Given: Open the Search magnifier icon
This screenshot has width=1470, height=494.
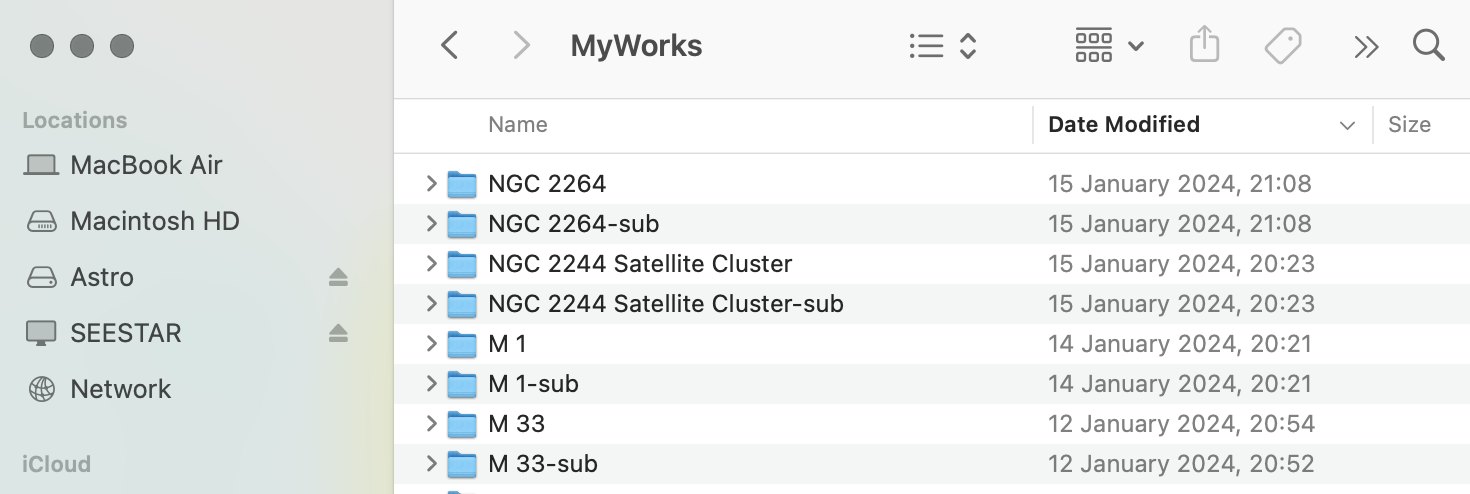Looking at the screenshot, I should [1428, 45].
